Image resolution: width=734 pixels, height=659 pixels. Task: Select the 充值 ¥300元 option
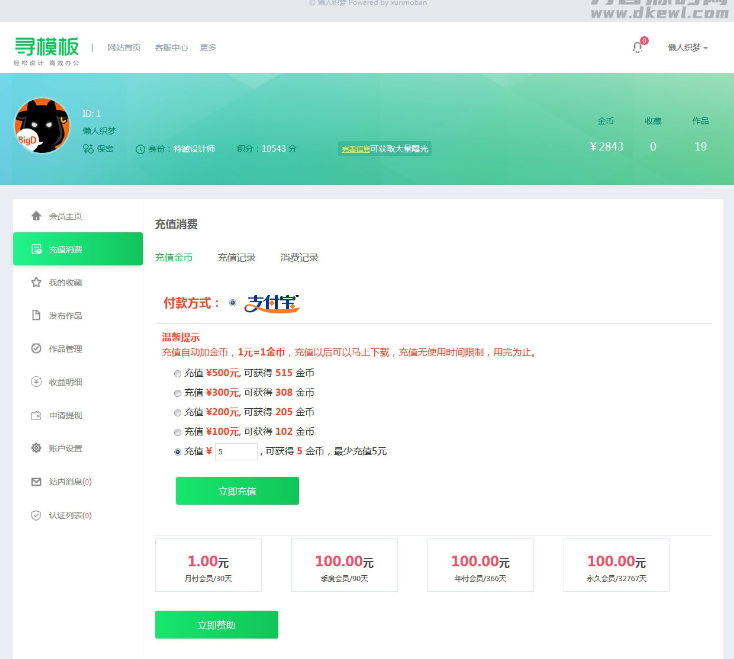pyautogui.click(x=177, y=393)
